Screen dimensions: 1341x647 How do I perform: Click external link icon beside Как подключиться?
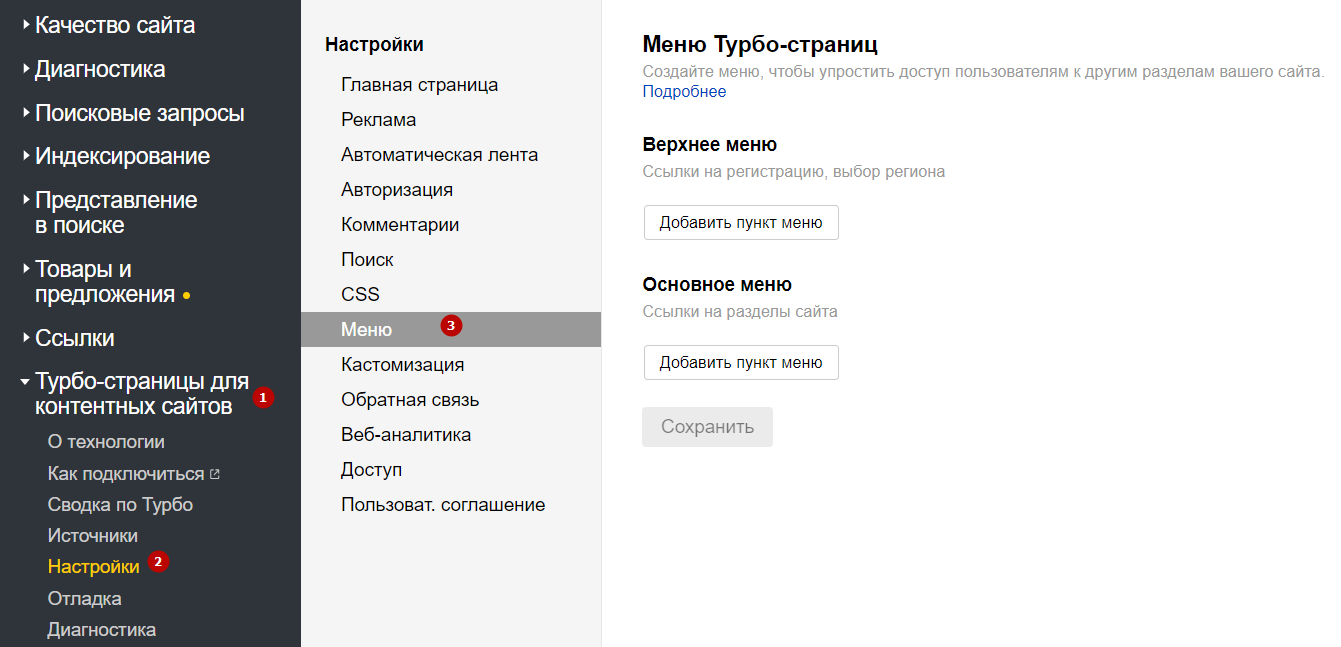[x=214, y=474]
